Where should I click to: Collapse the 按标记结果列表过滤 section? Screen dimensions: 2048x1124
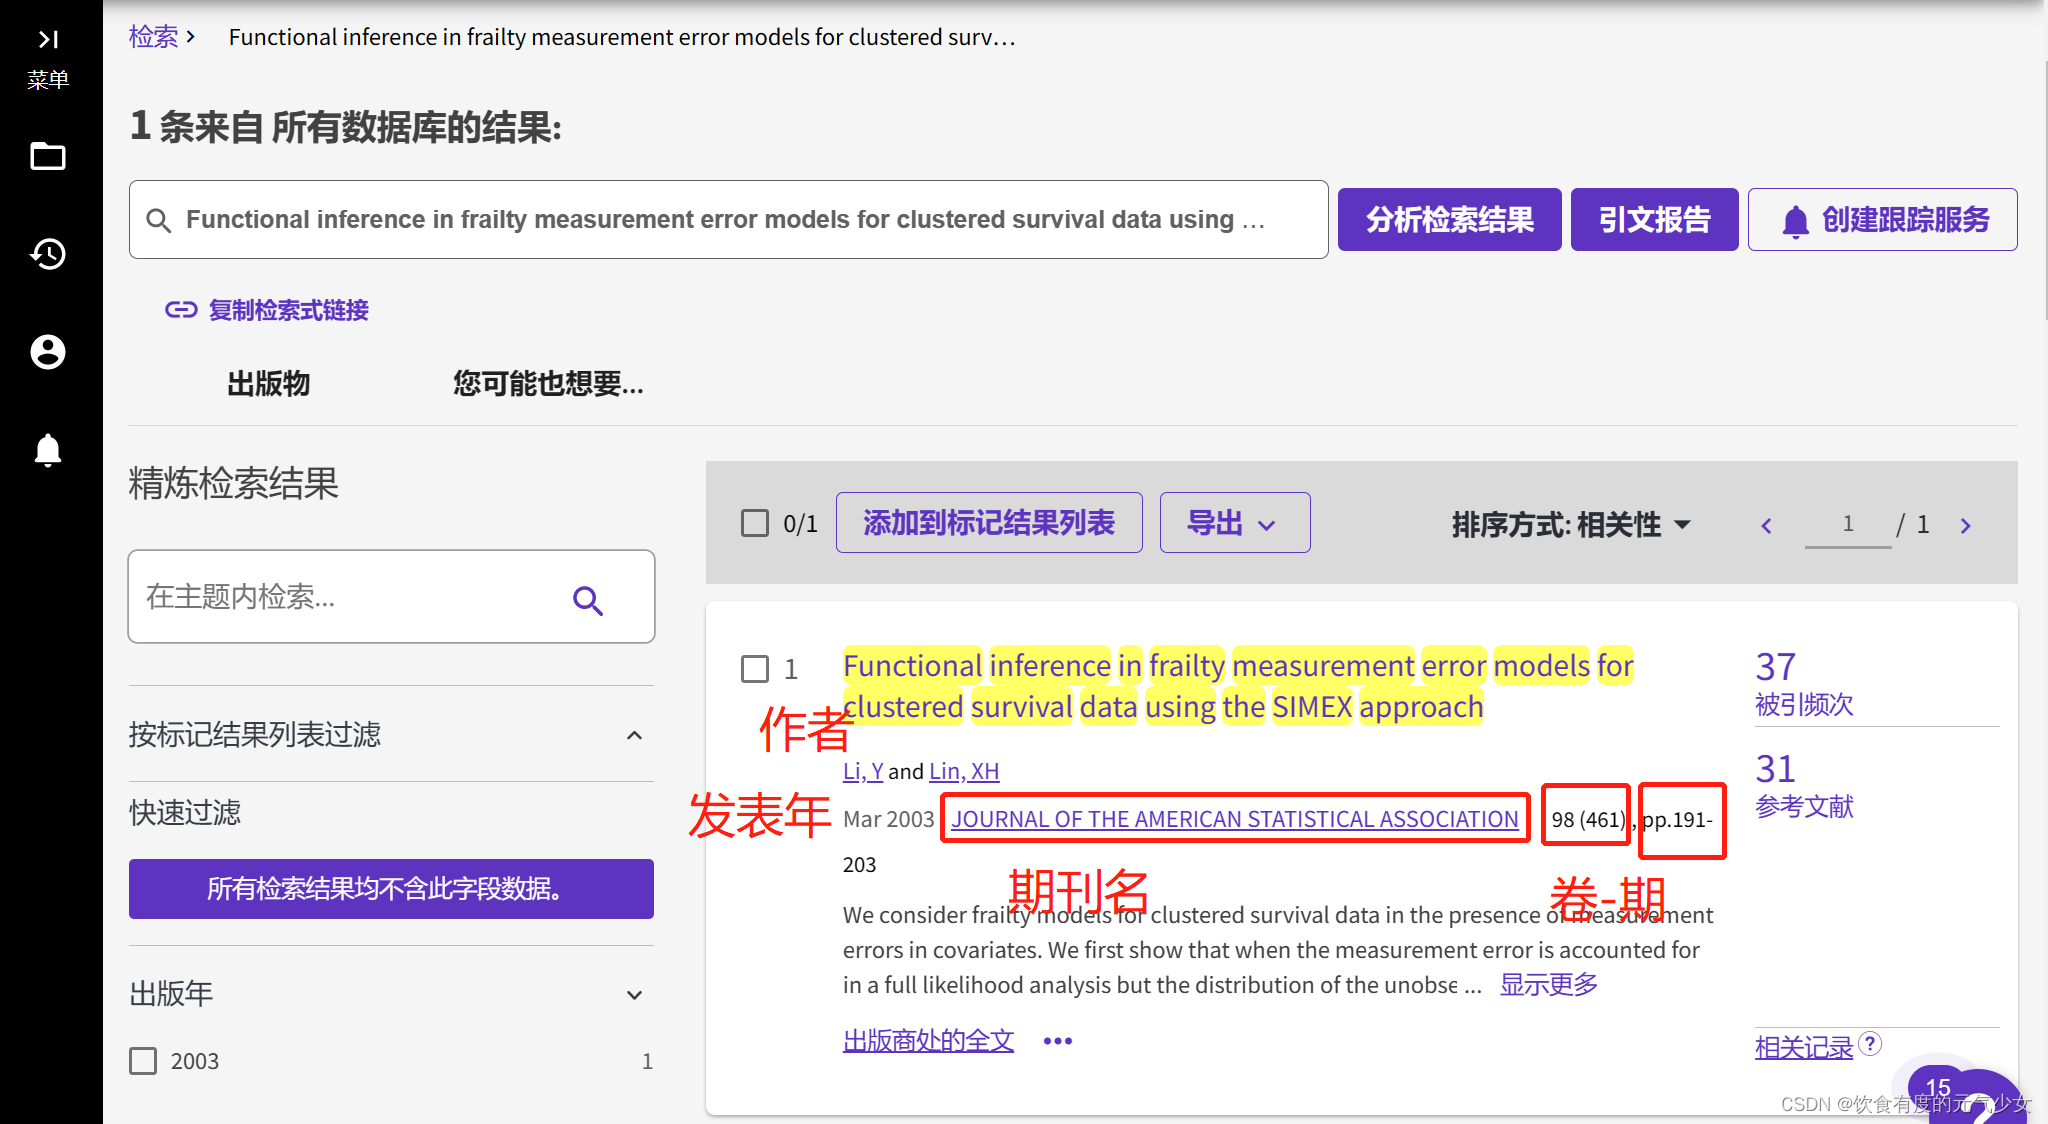(634, 735)
